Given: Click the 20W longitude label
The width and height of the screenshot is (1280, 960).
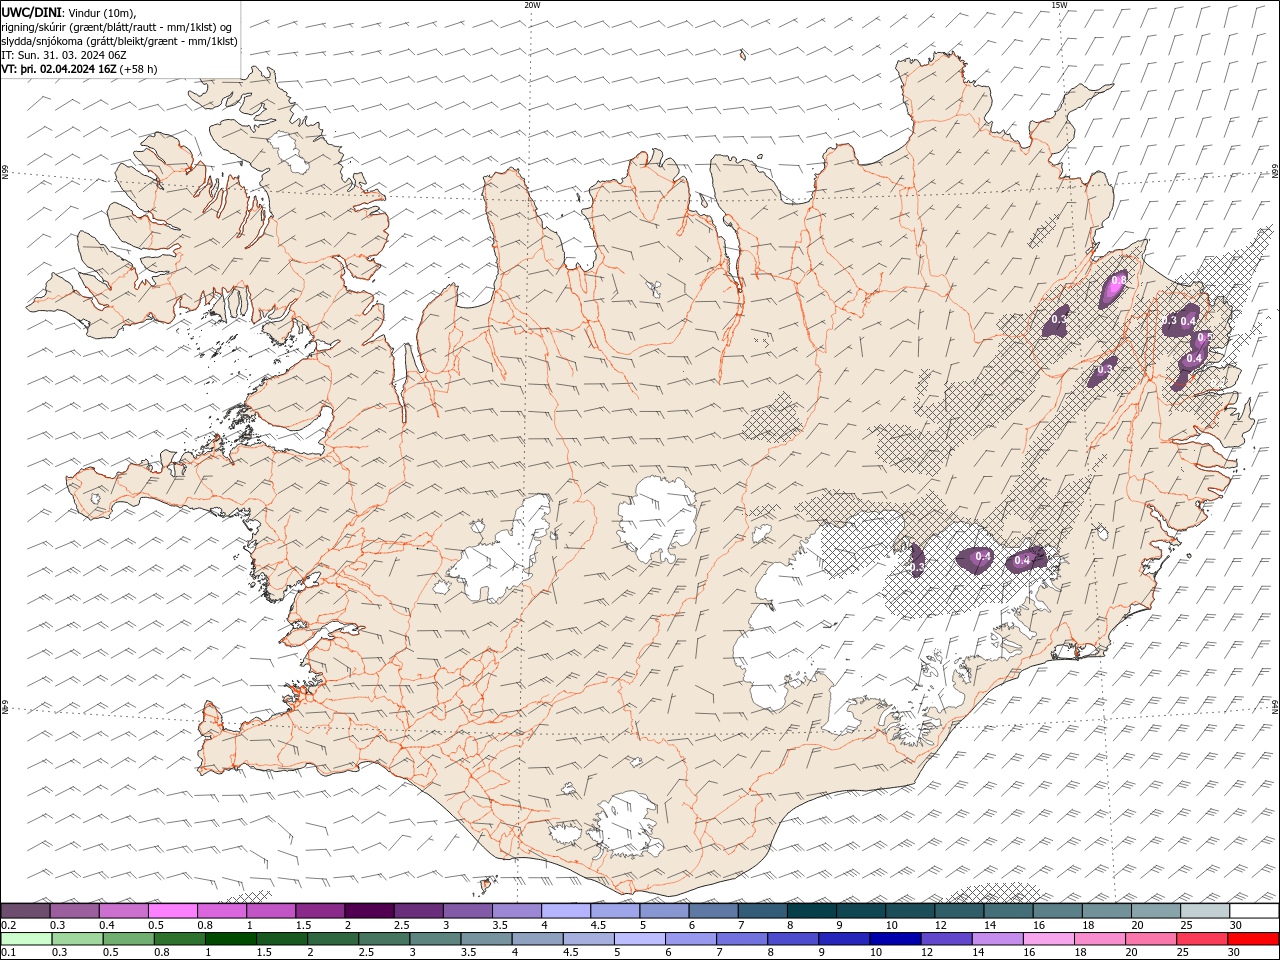Looking at the screenshot, I should 532,5.
